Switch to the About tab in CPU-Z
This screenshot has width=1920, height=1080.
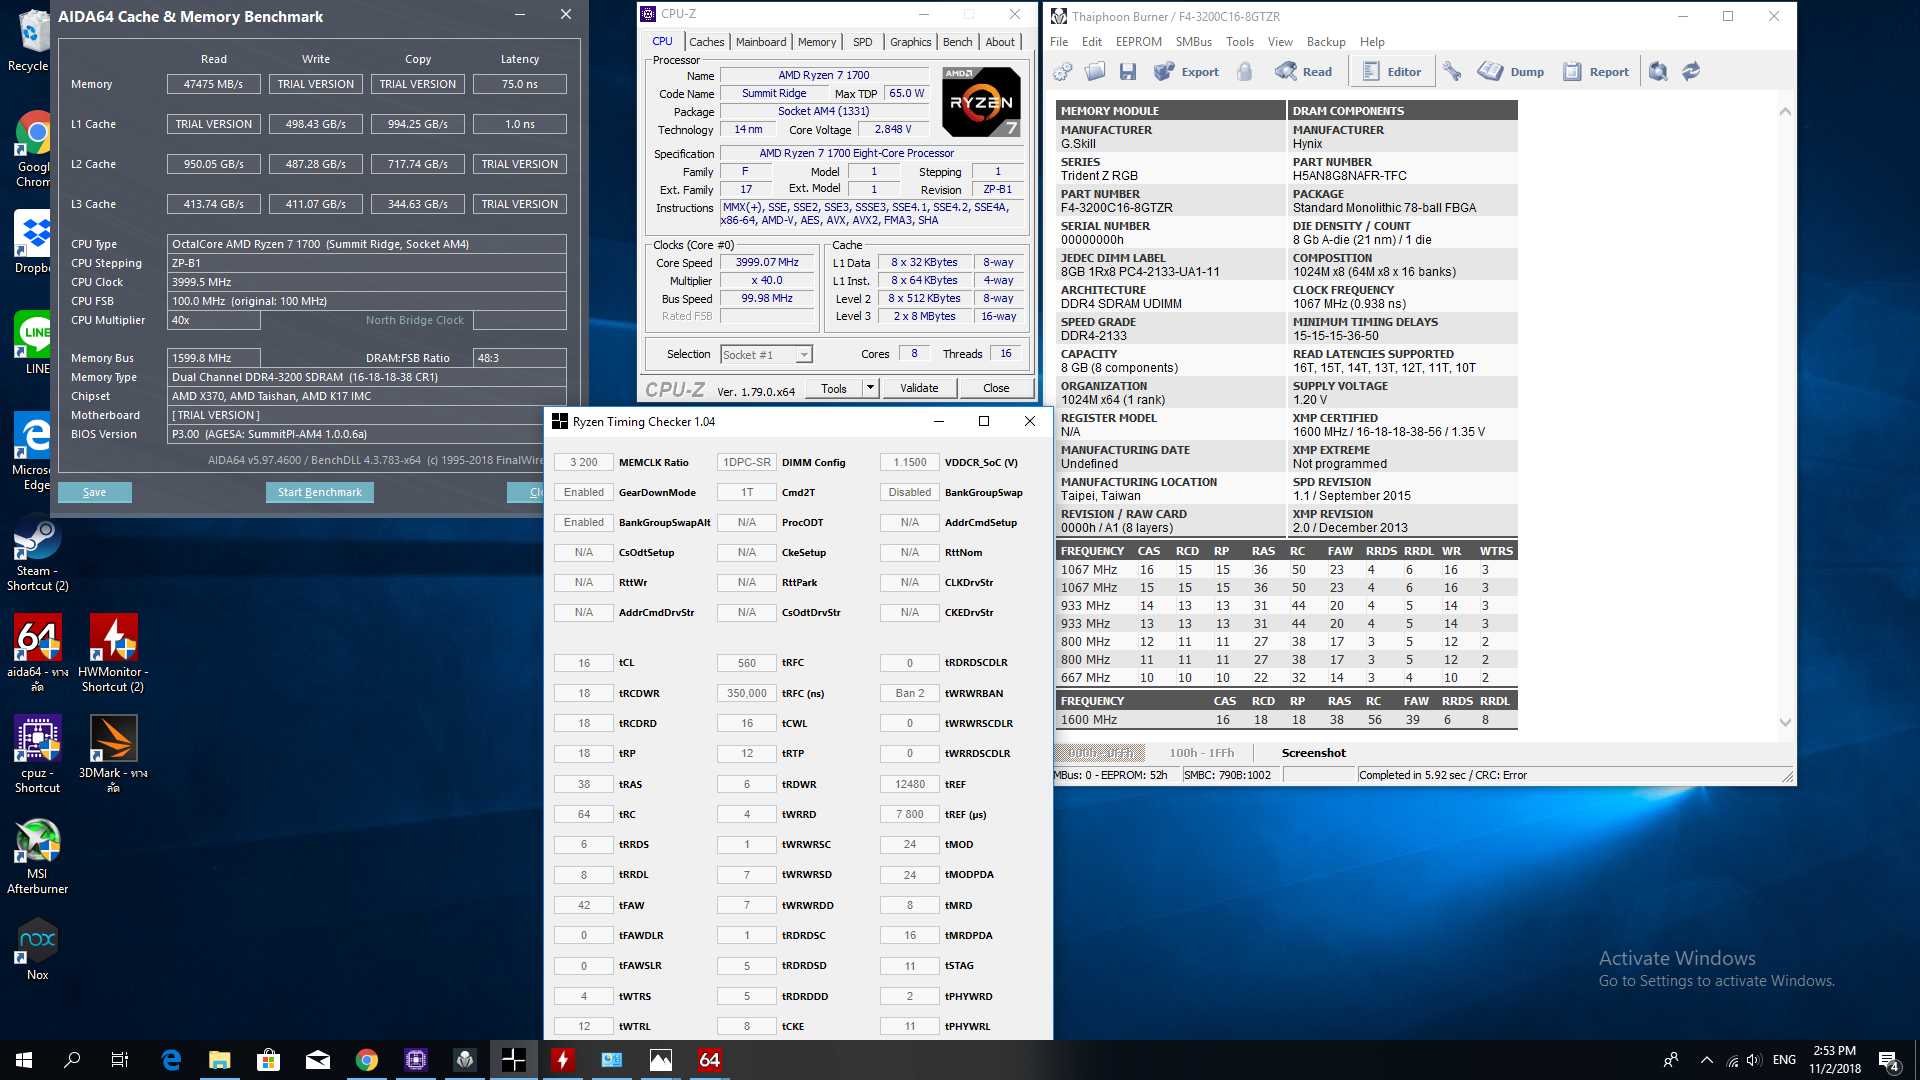[1000, 42]
